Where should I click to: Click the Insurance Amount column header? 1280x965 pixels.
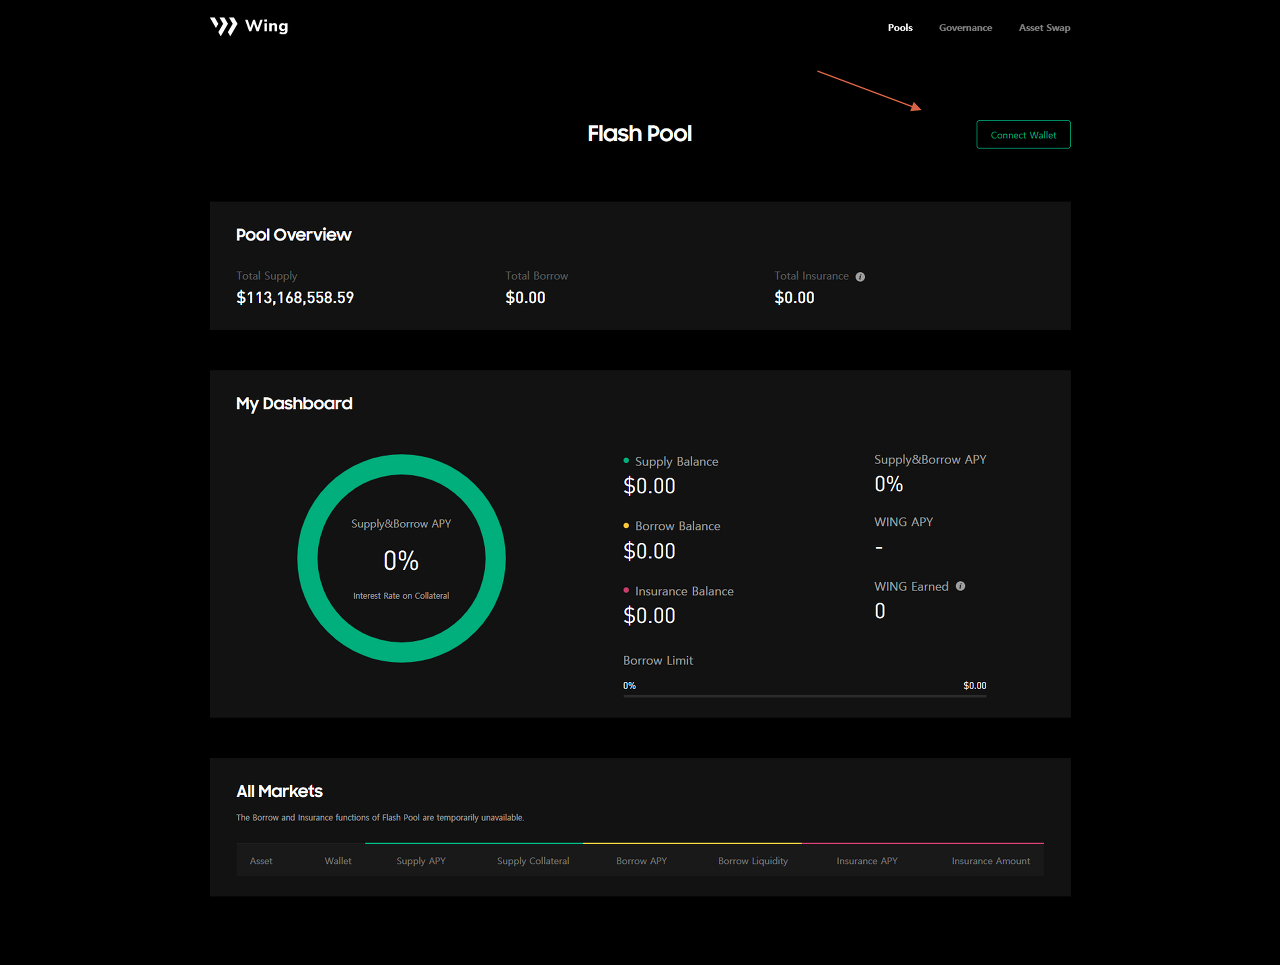pos(991,861)
